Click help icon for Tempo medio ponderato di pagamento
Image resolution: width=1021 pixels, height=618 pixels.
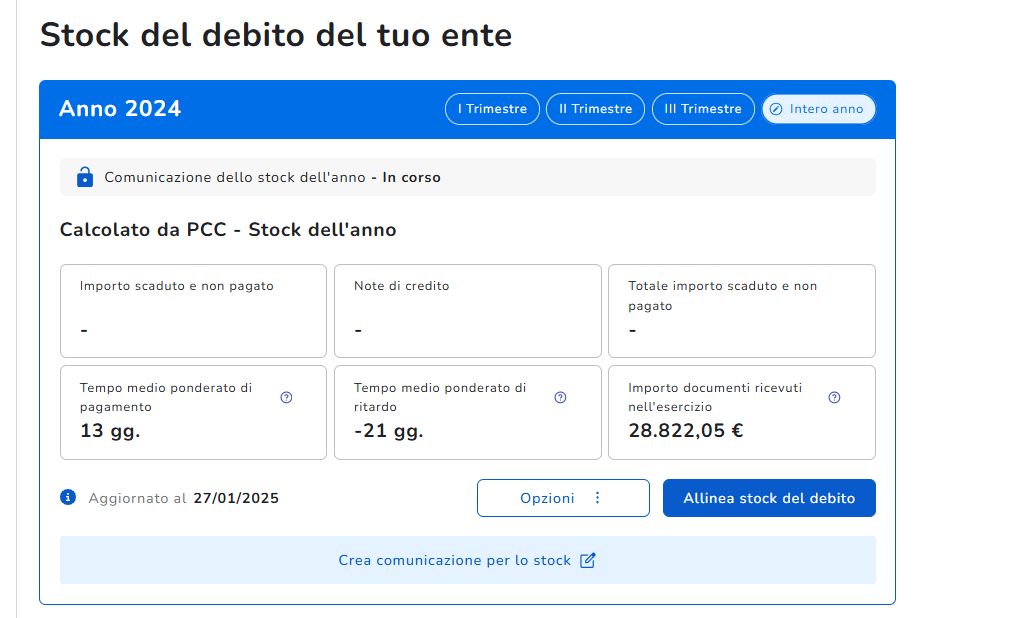pos(286,397)
